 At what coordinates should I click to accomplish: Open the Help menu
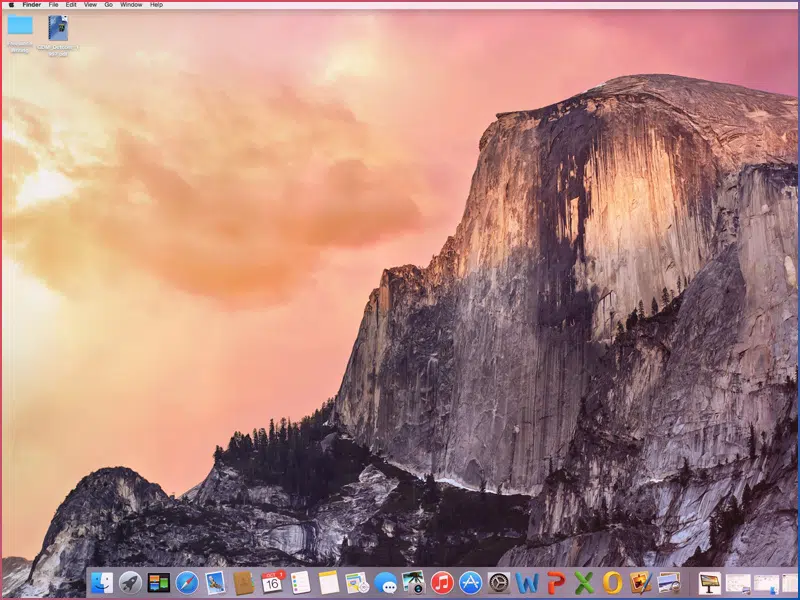pos(156,5)
